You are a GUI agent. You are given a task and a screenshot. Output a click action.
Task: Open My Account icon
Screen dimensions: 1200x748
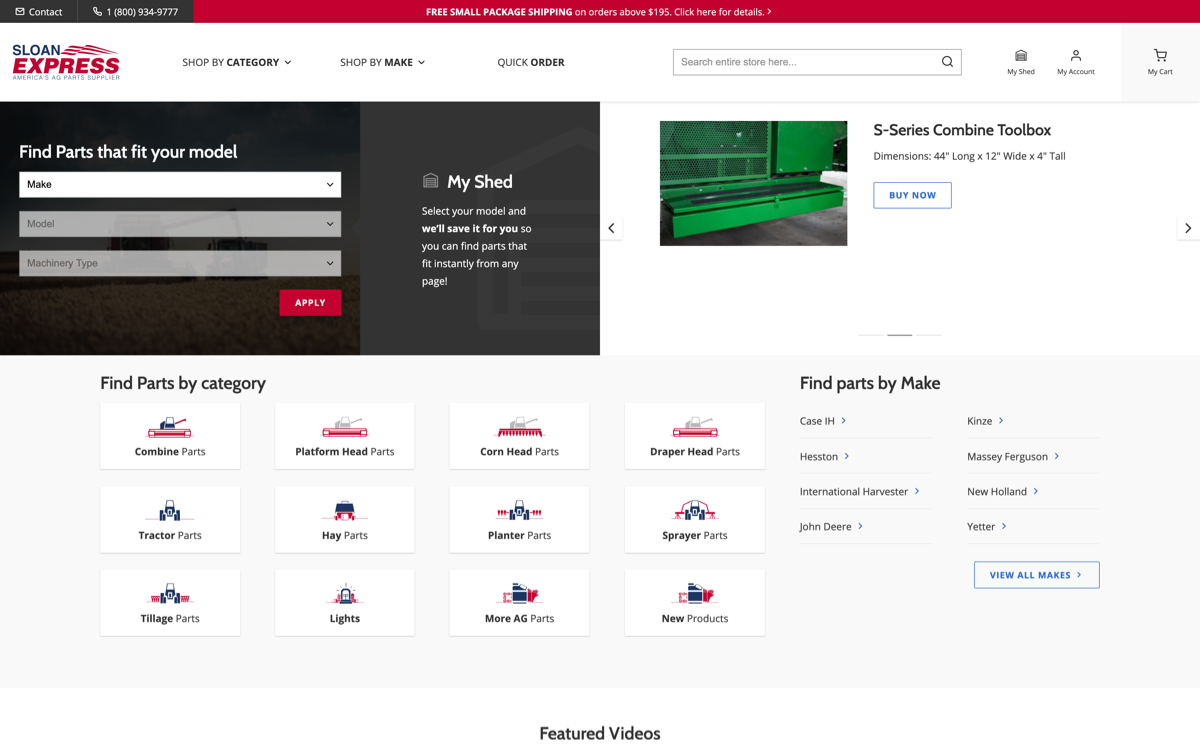click(1076, 62)
